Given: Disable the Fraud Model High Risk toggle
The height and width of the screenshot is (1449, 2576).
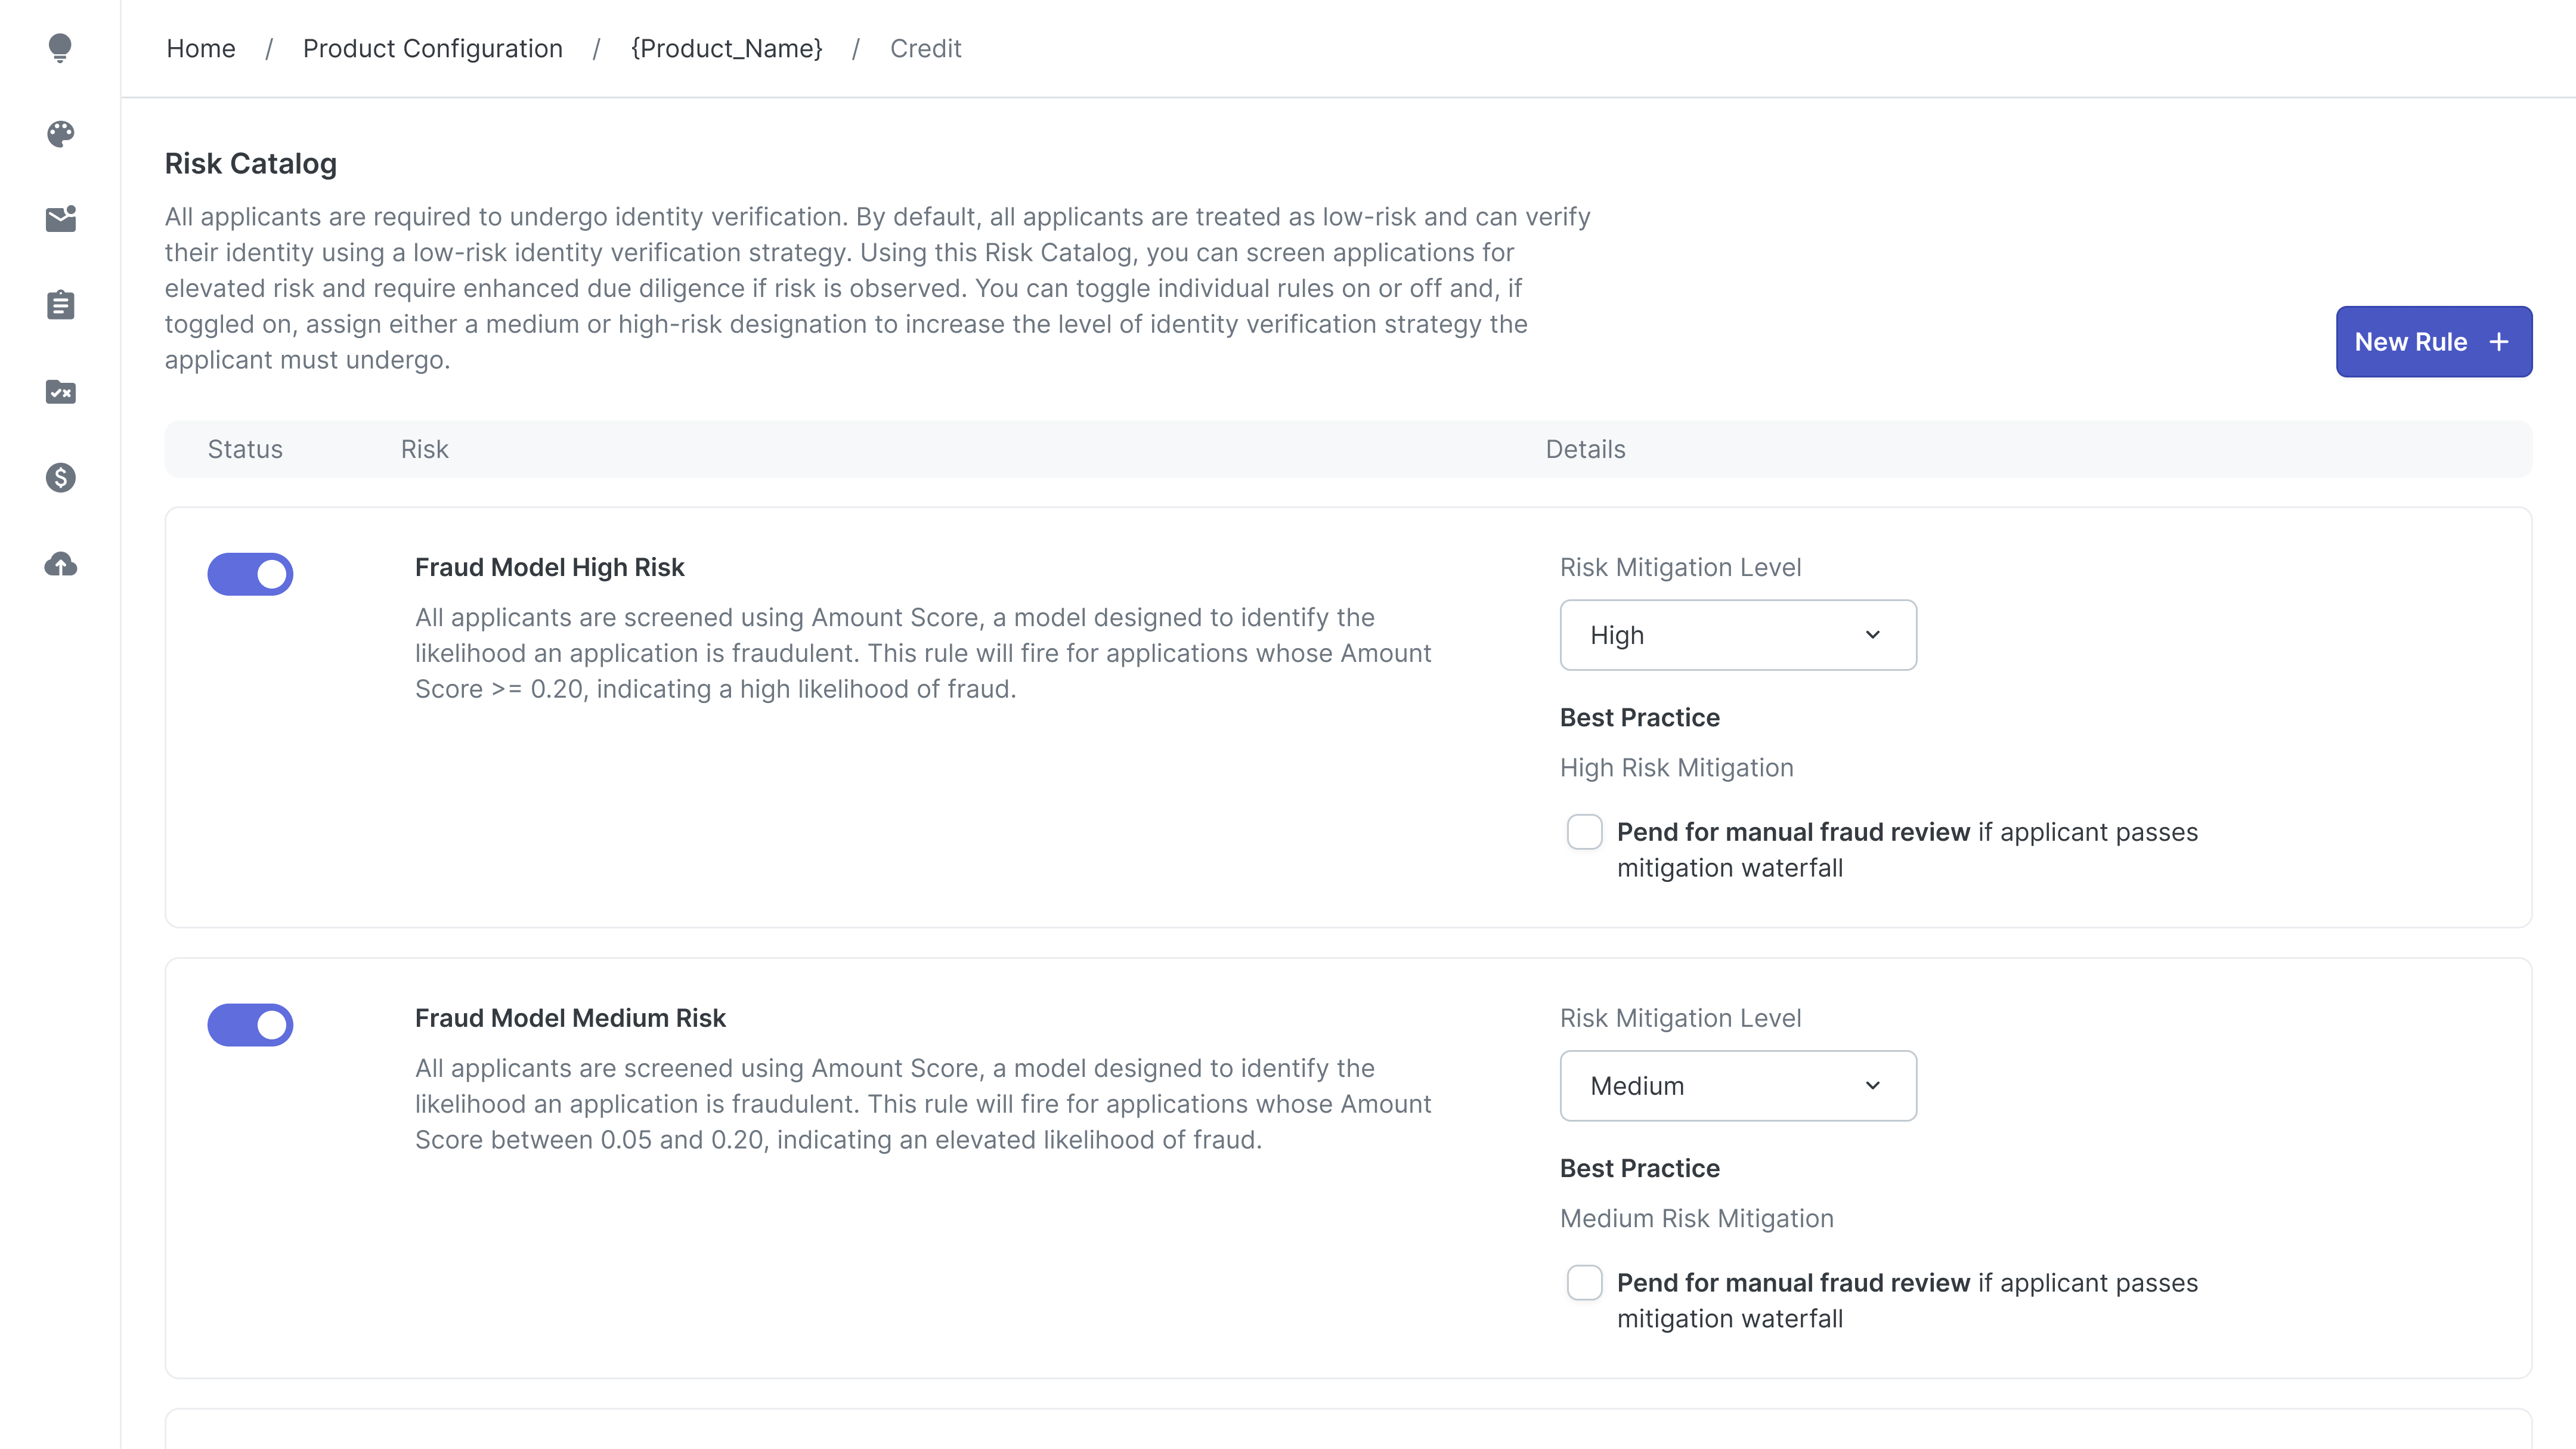Looking at the screenshot, I should [x=250, y=574].
